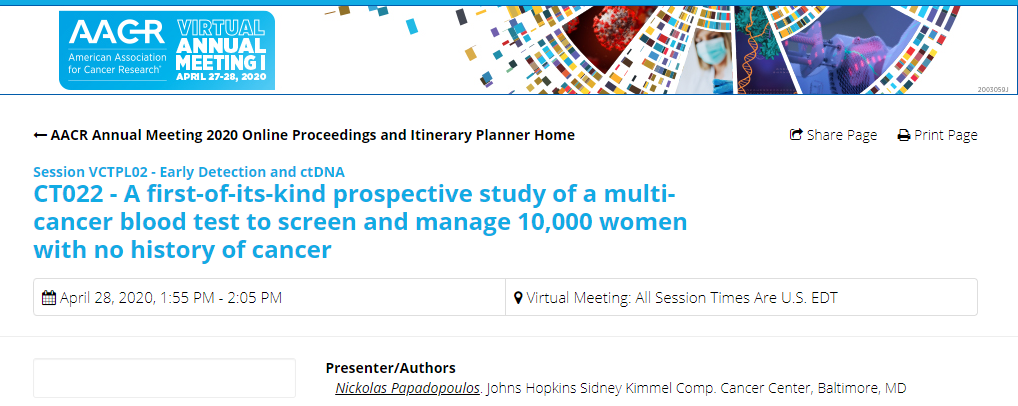This screenshot has width=1018, height=406.
Task: Select the red coronavirus image in banner
Action: pos(604,37)
